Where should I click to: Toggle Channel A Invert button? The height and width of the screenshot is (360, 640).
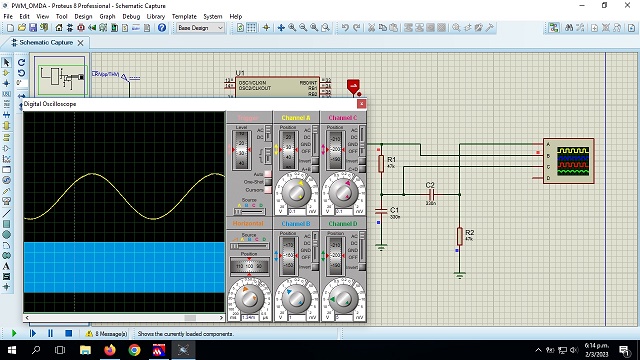315,161
